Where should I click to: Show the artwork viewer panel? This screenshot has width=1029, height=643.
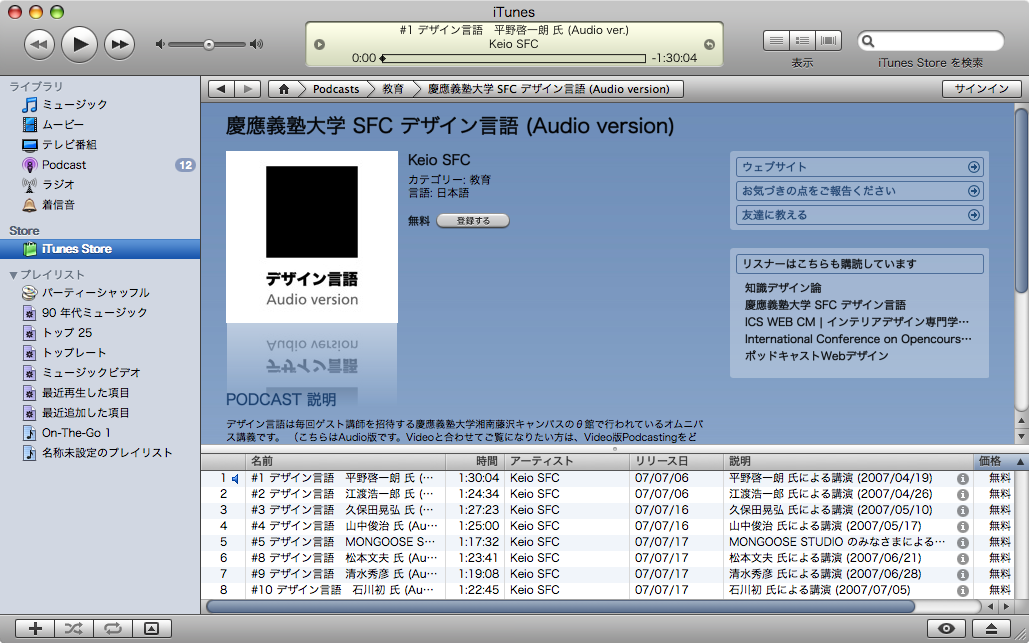151,628
